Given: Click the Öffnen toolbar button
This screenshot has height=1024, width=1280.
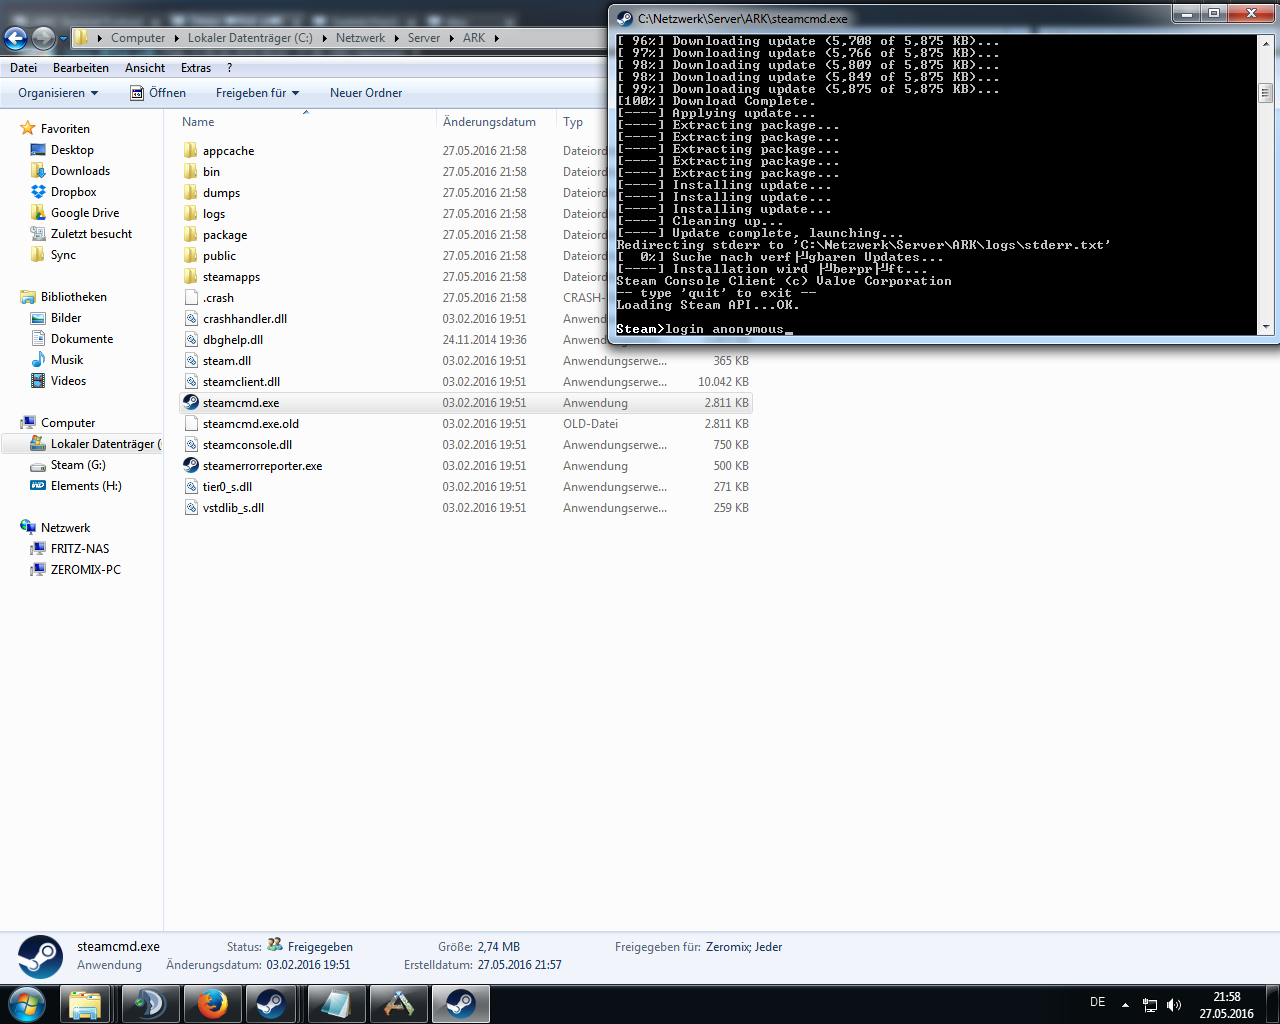Looking at the screenshot, I should click(158, 93).
